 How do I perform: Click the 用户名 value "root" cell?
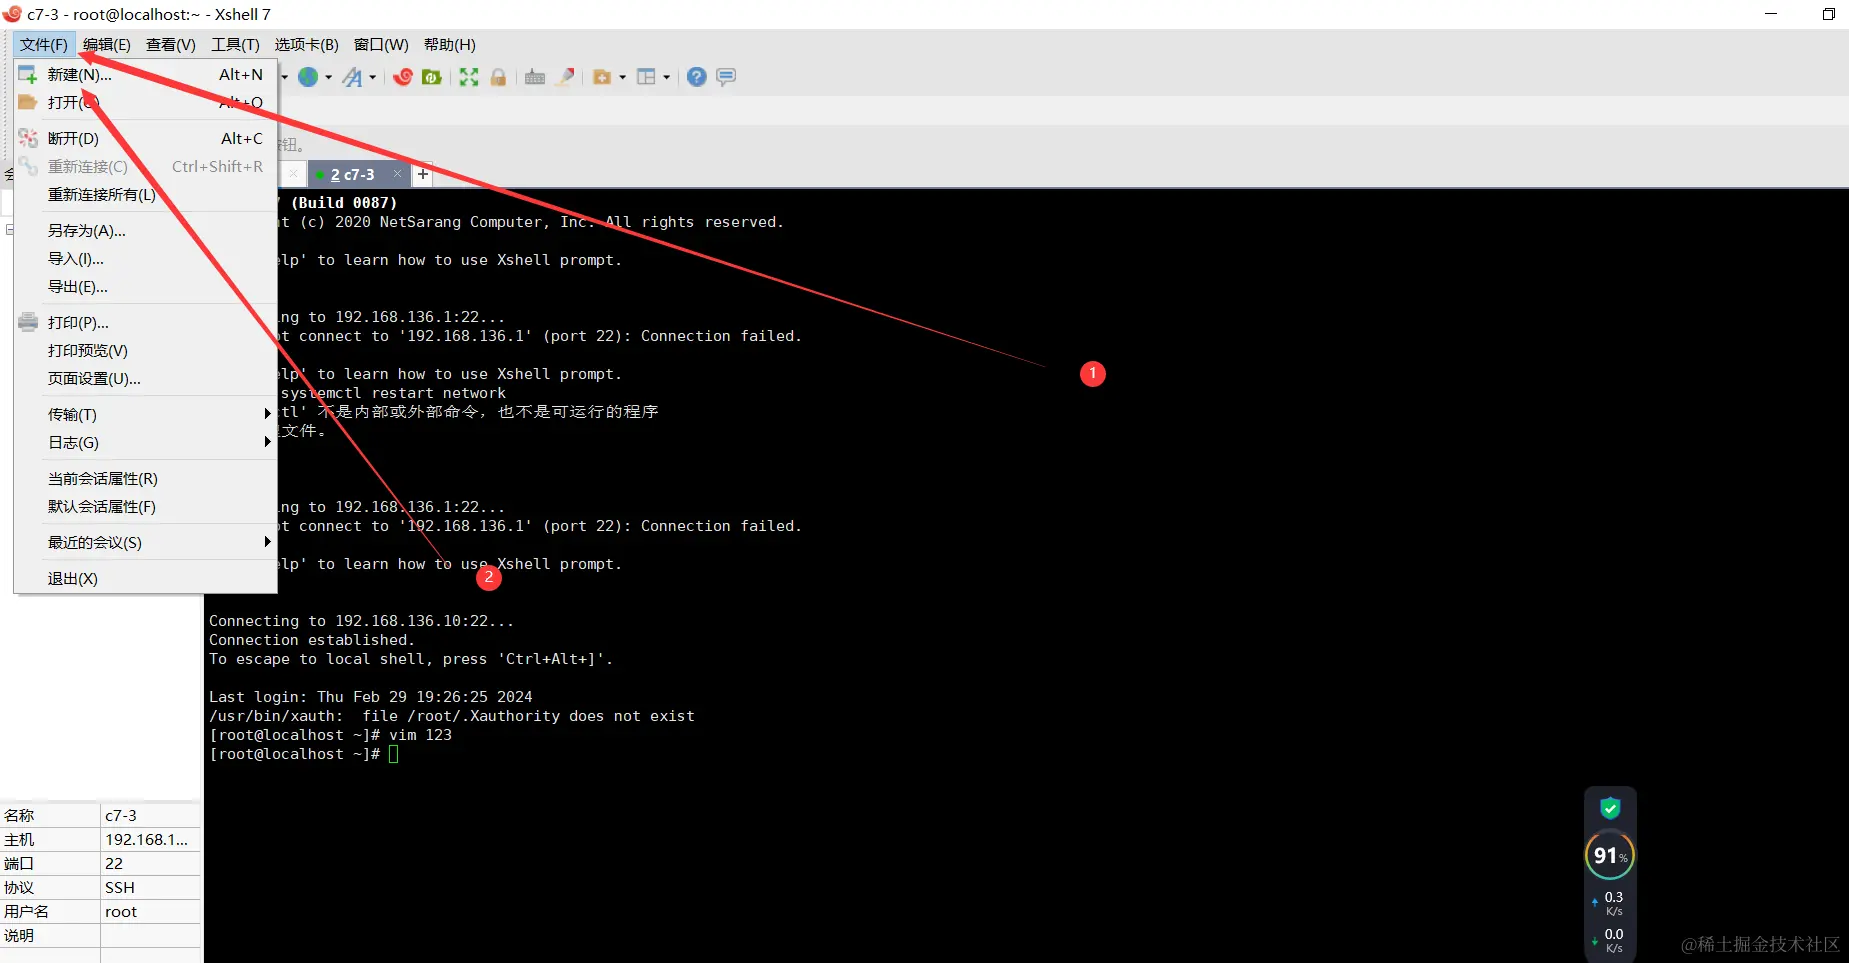click(150, 912)
